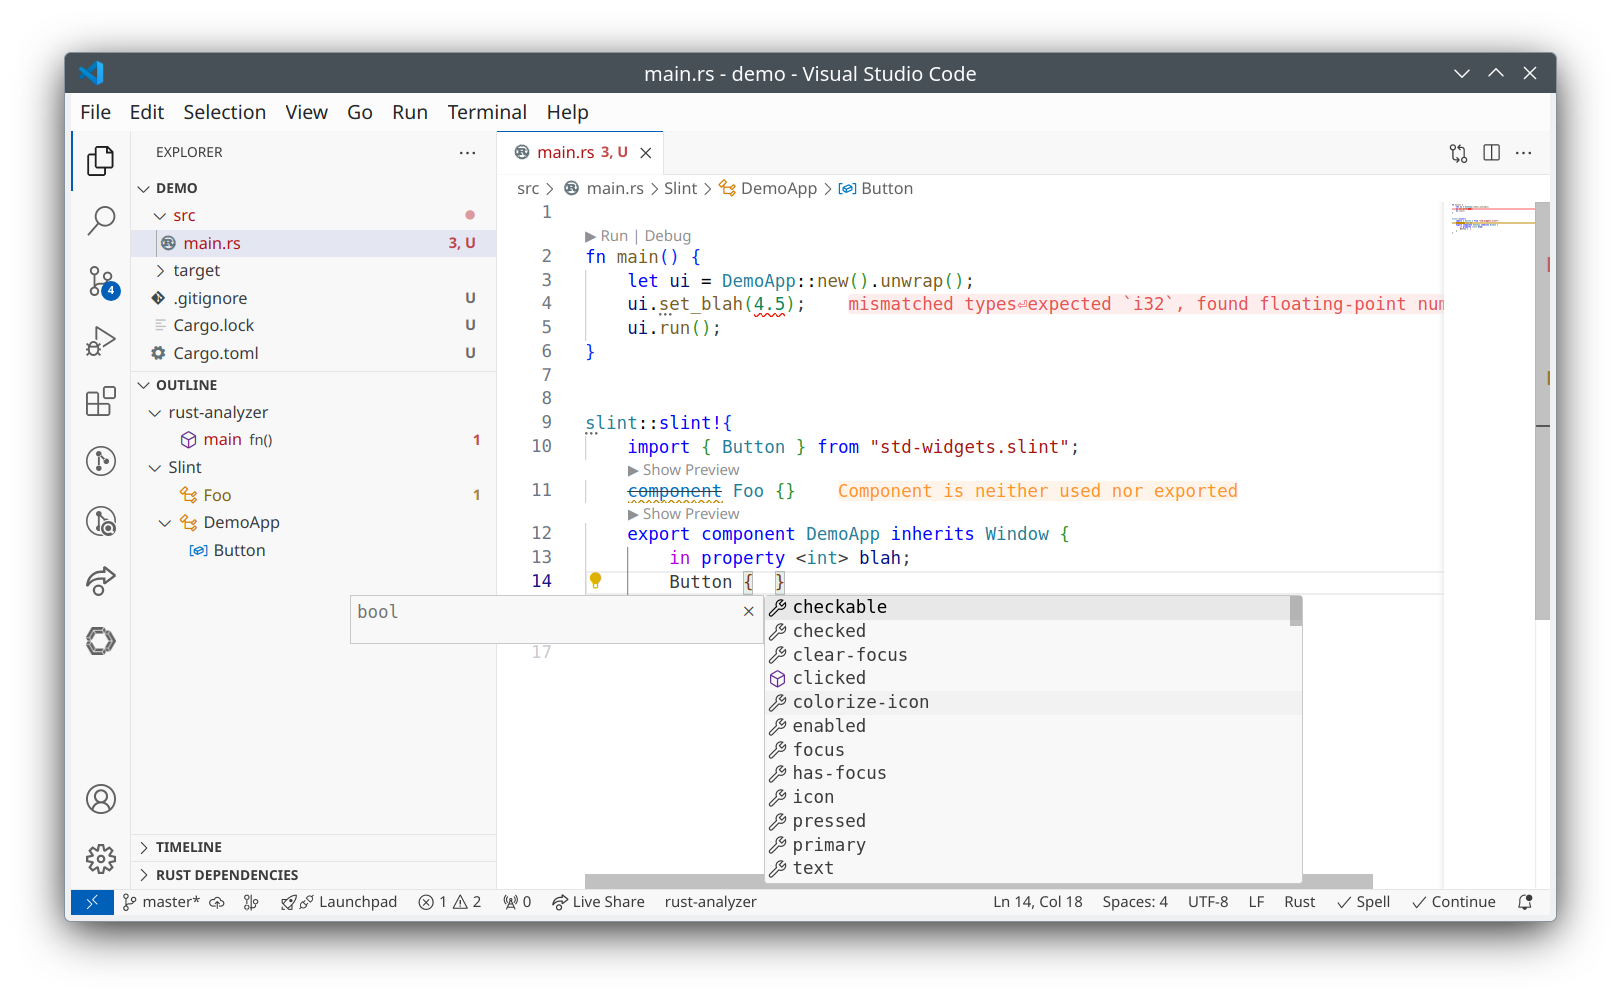Click the split editor right icon
The image size is (1621, 998).
[x=1491, y=153]
